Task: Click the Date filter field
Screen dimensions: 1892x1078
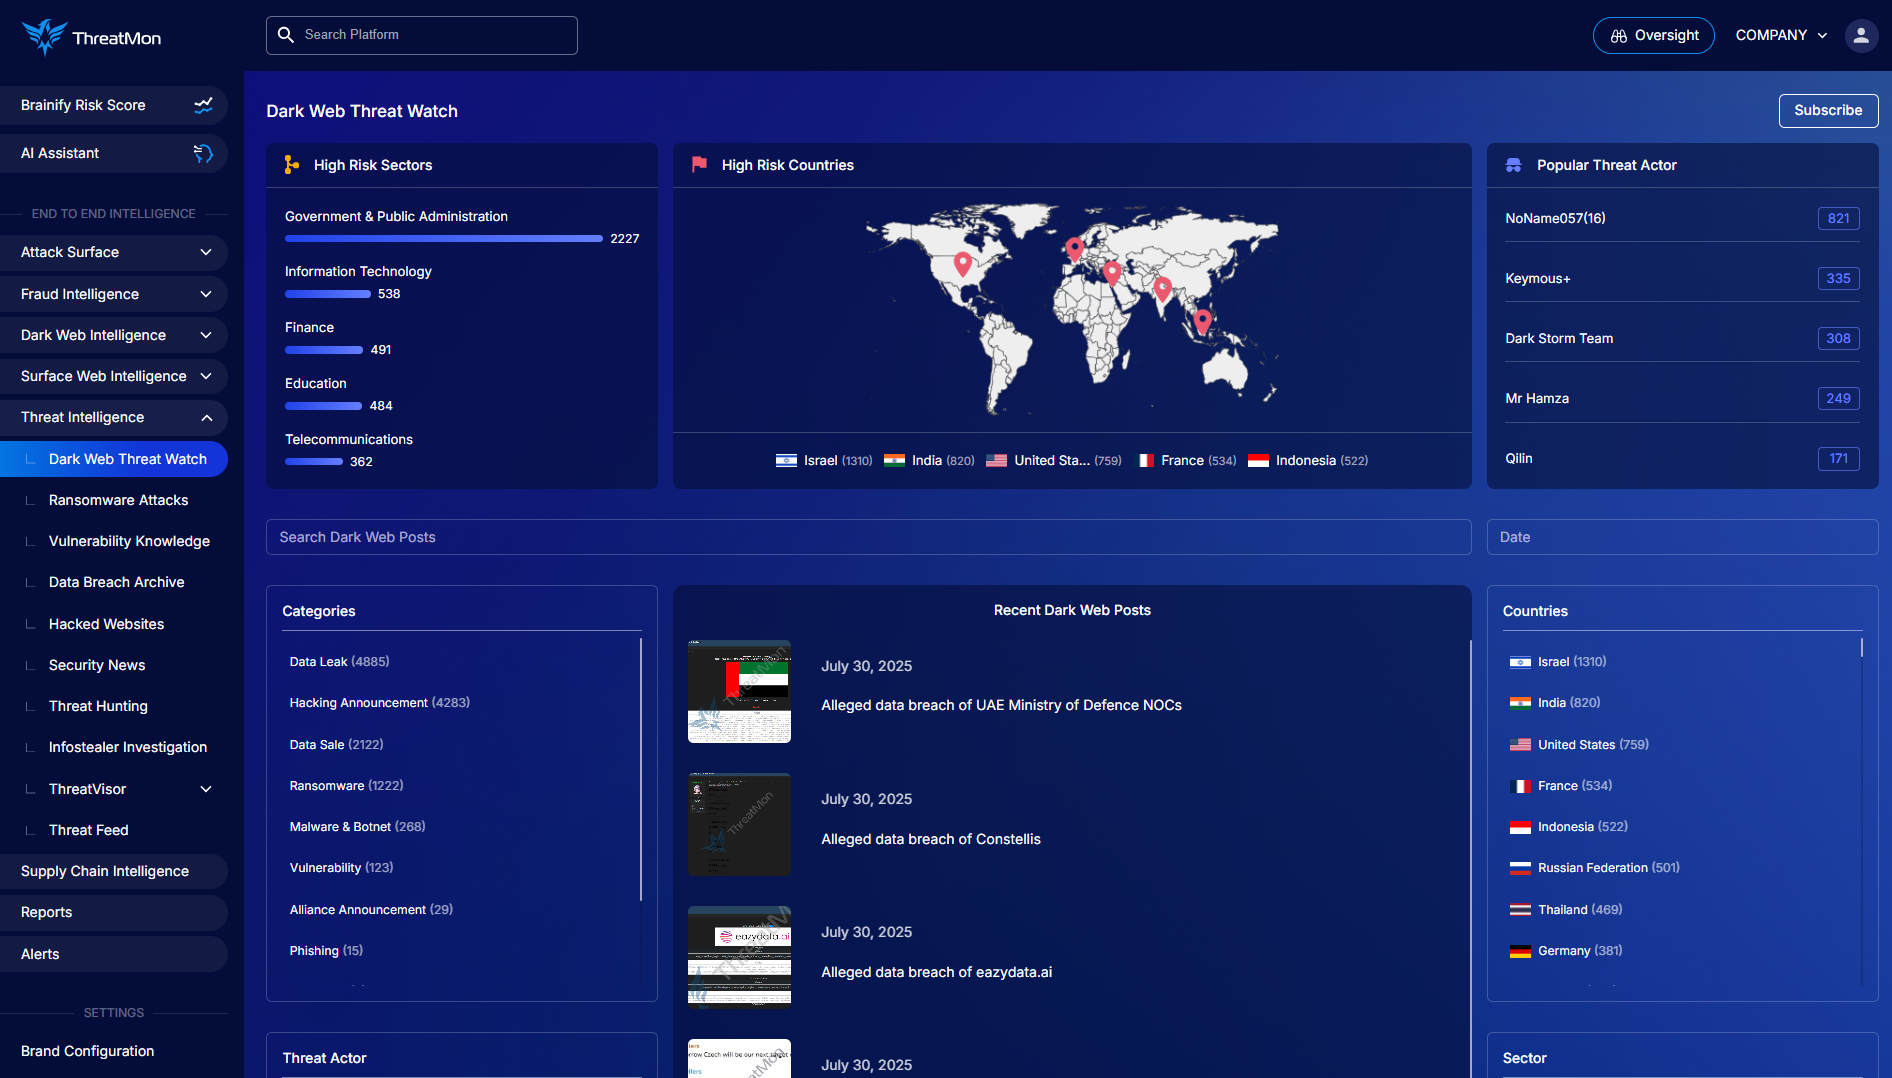Action: point(1683,537)
